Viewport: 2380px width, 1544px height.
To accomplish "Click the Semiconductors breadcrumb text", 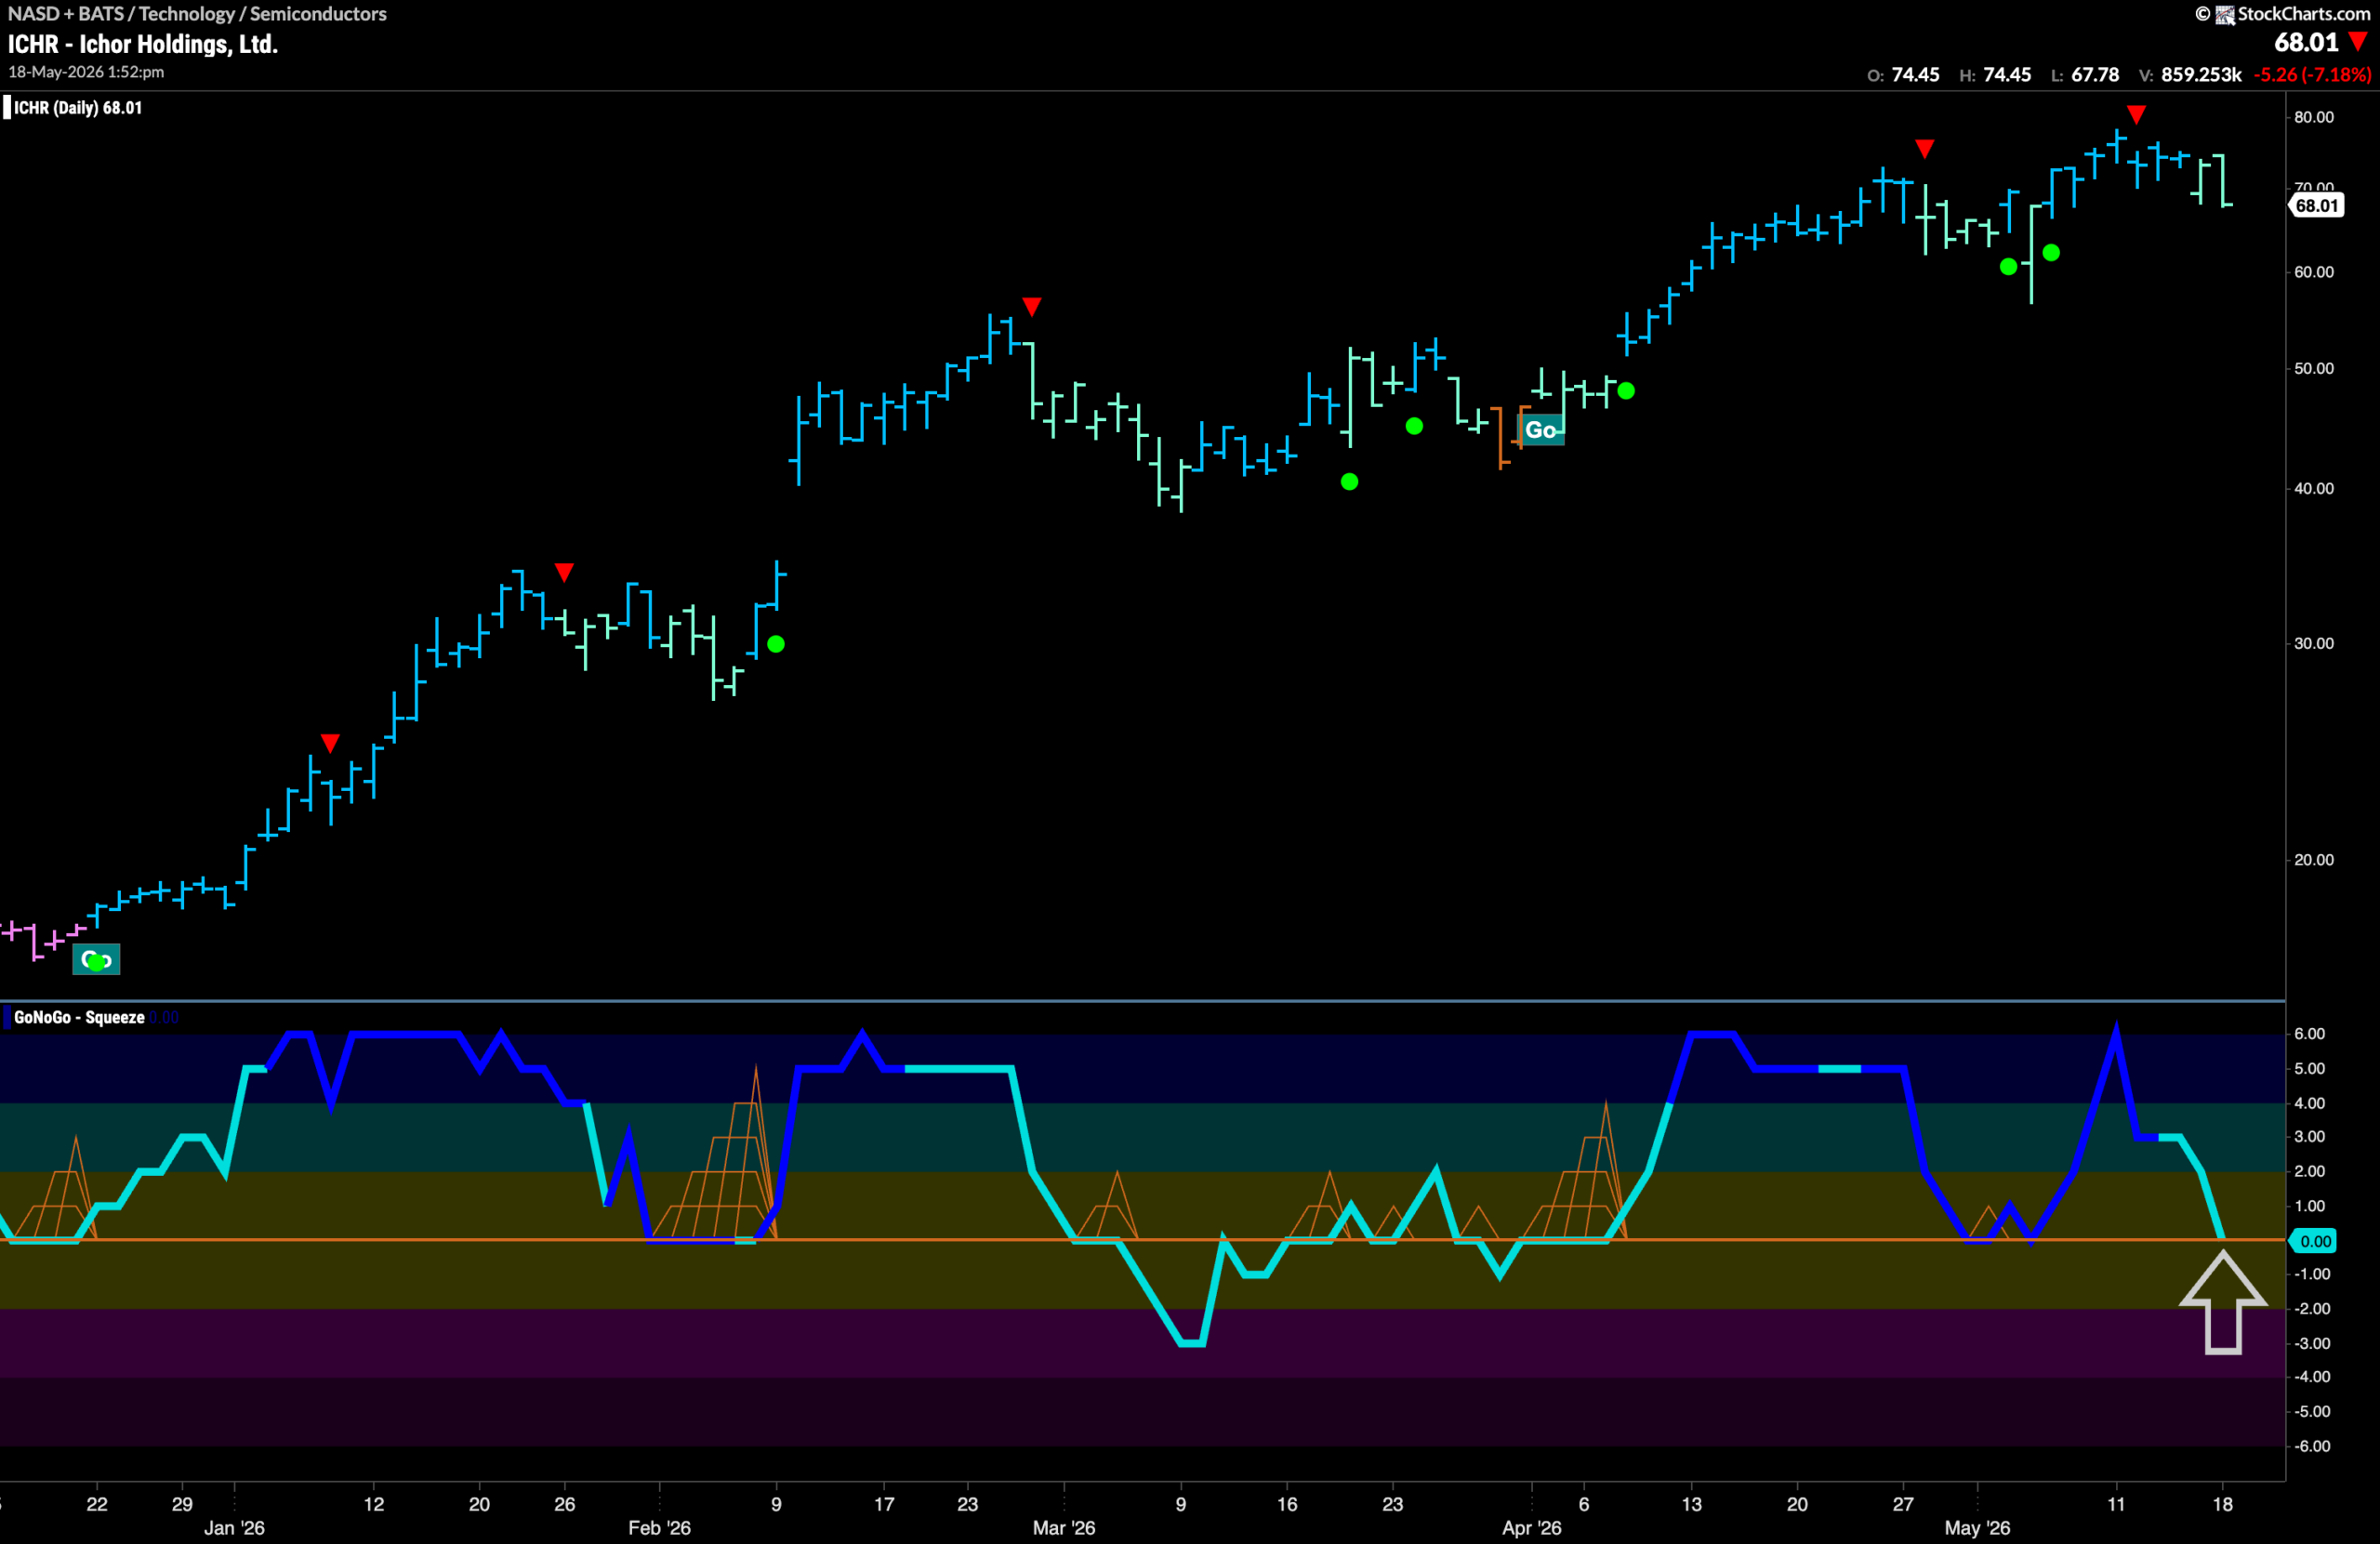I will pos(318,14).
